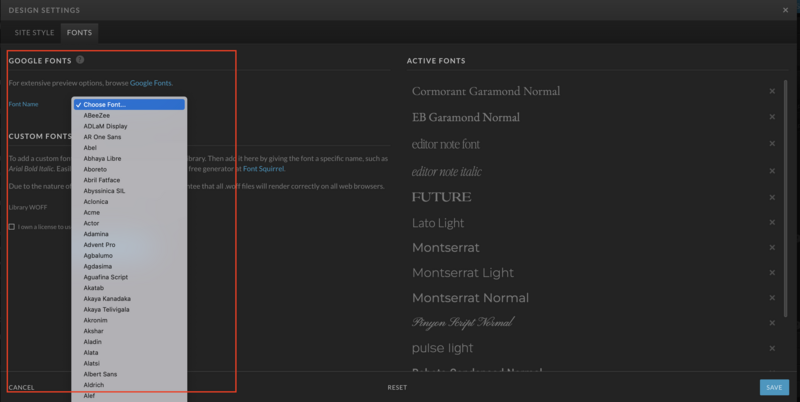The image size is (800, 402).
Task: Select Abel font option
Action: point(129,147)
